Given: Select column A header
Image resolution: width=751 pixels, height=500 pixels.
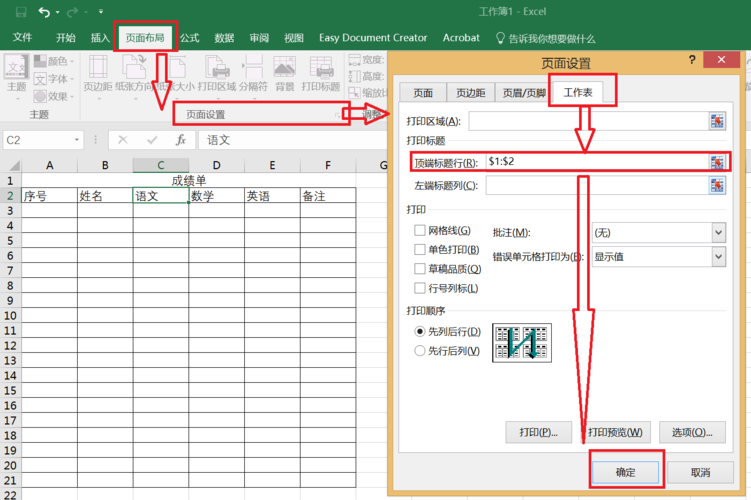Looking at the screenshot, I should coord(49,165).
